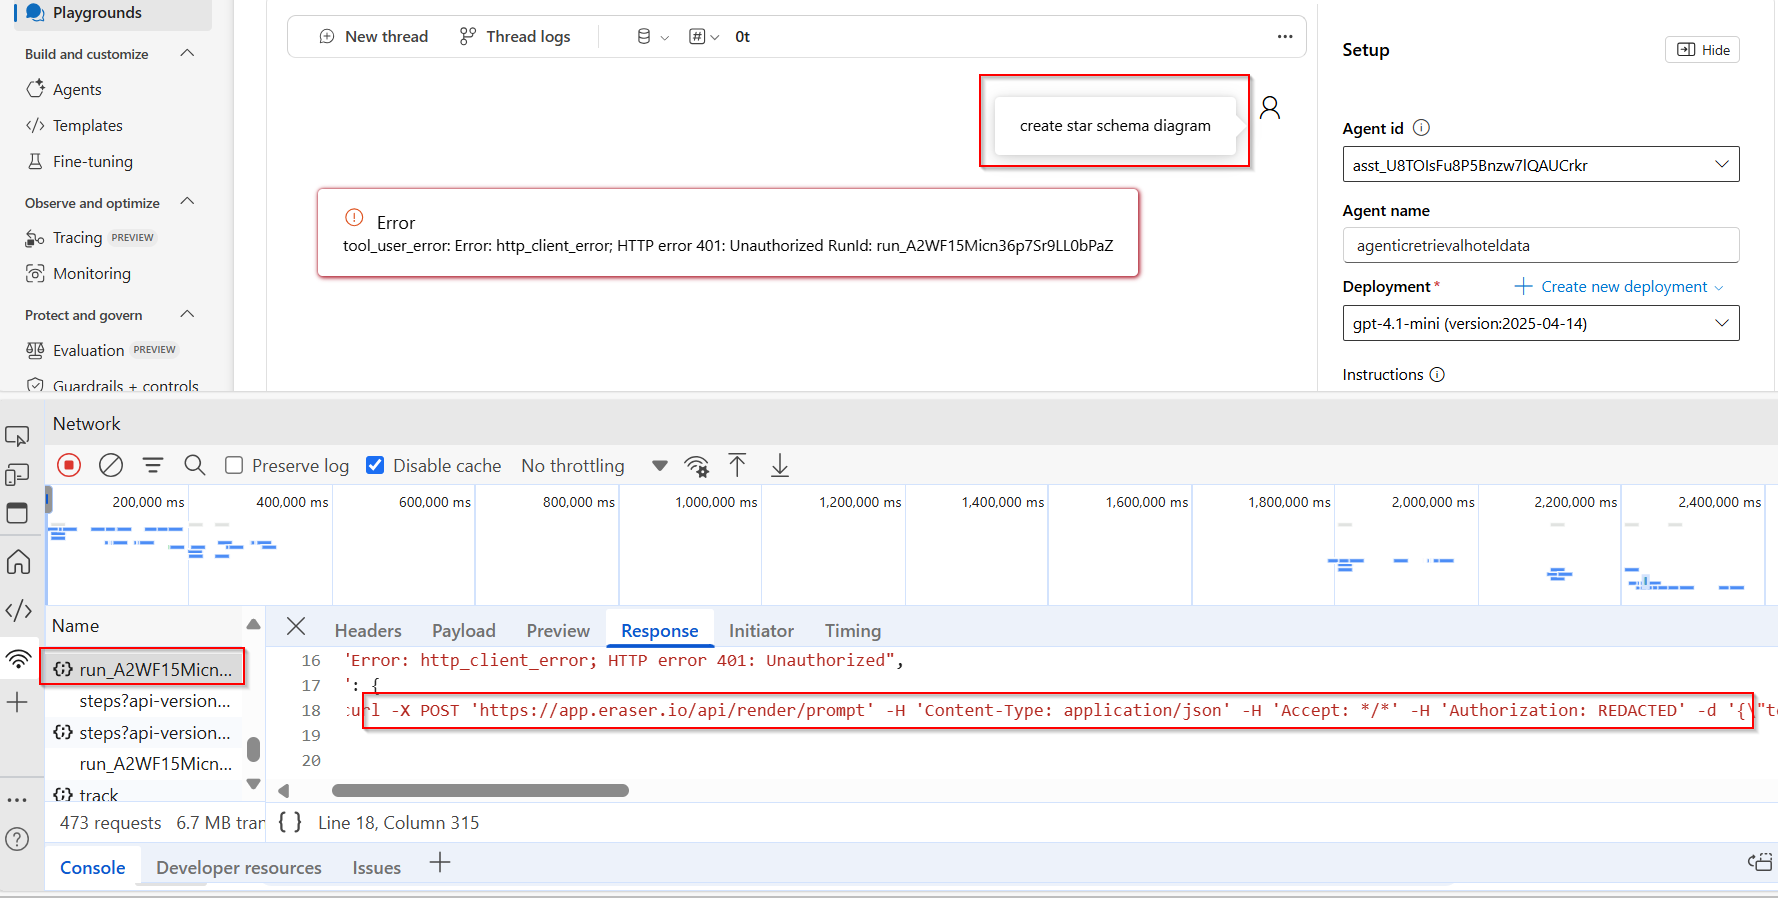Screen dimensions: 1778x898
Task: Switch to the Preview tab
Action: point(558,630)
